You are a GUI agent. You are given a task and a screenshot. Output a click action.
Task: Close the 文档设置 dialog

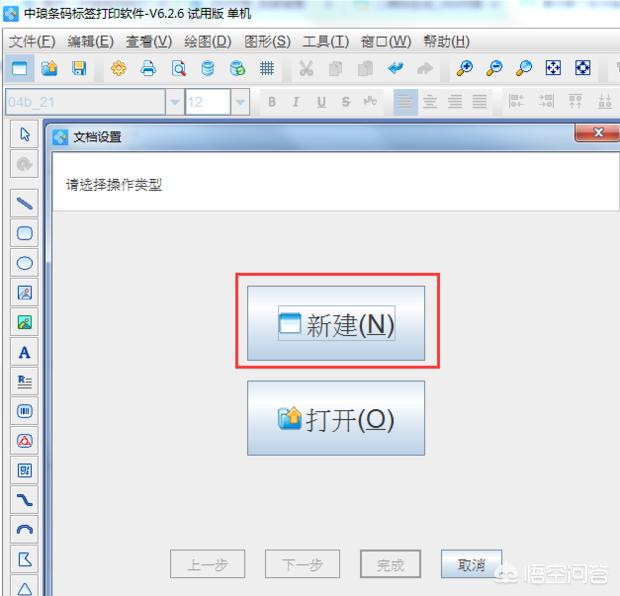(598, 132)
